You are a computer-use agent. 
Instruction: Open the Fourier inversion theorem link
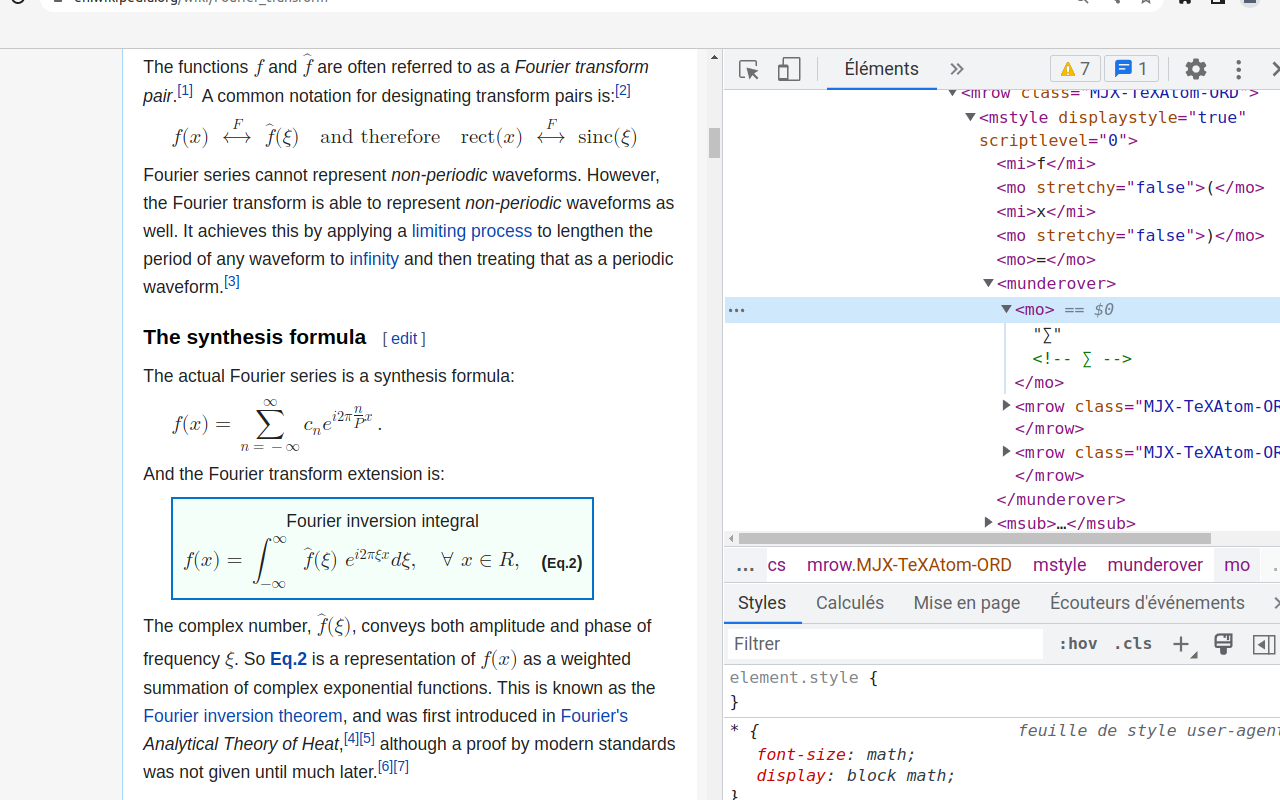pos(243,716)
